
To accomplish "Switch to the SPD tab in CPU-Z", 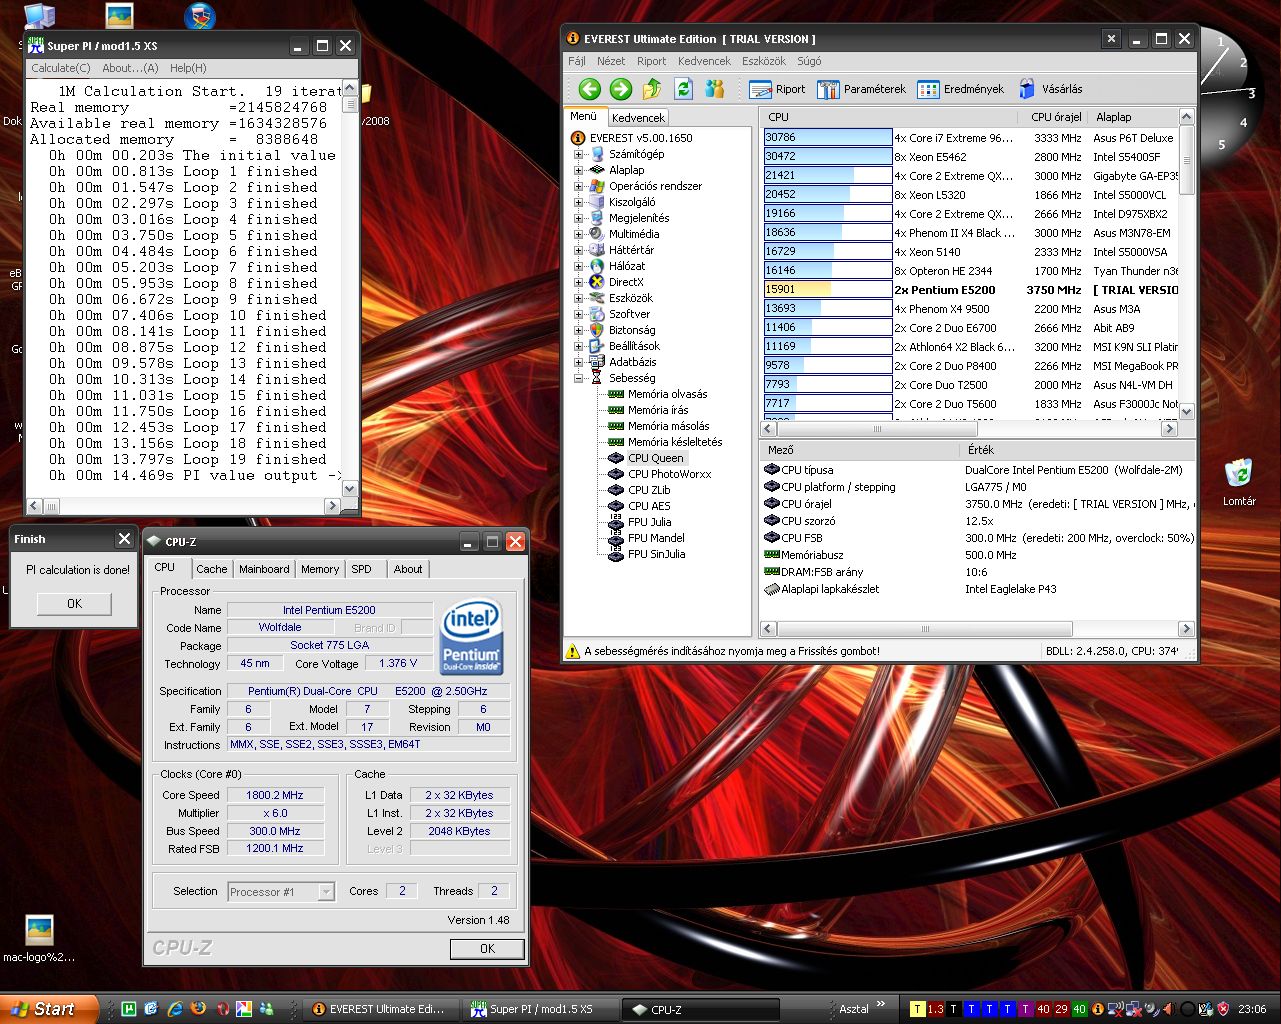I will click(x=361, y=569).
